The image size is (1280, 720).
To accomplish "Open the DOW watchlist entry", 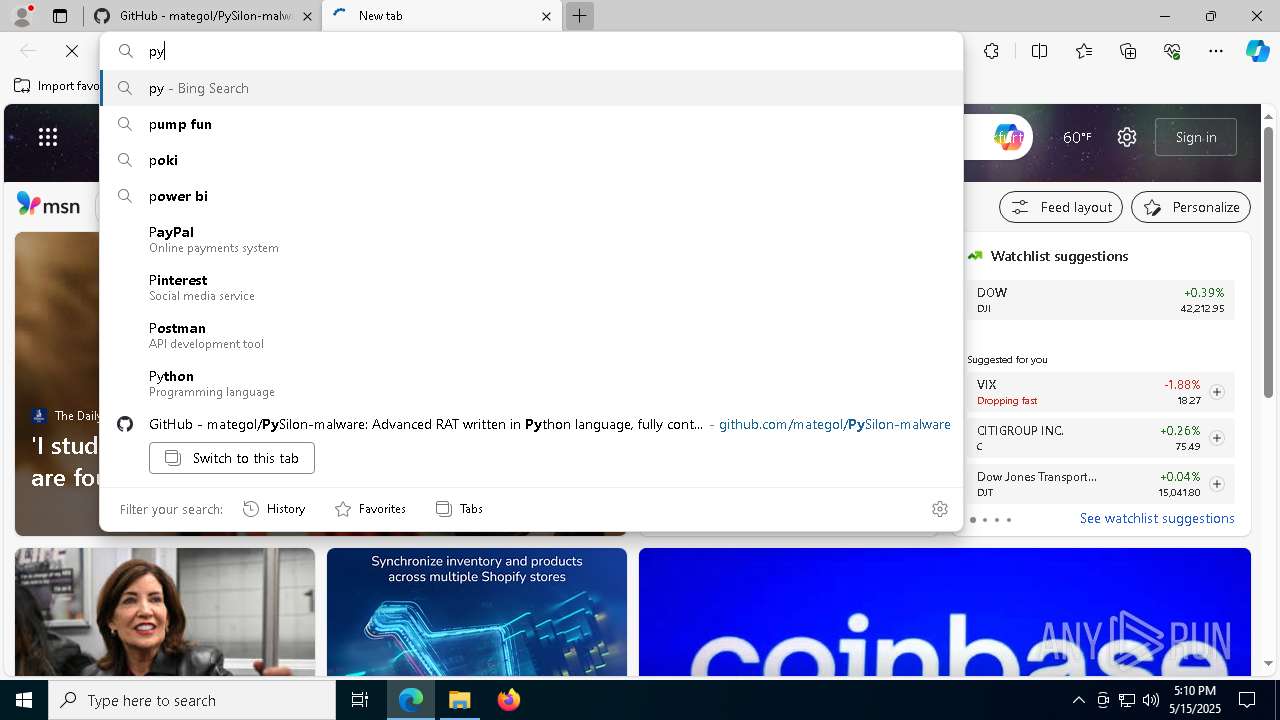I will coord(1100,300).
